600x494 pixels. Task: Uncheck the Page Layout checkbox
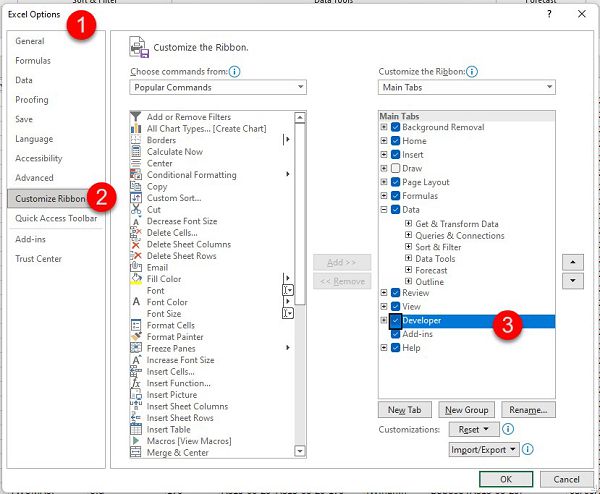click(x=395, y=182)
